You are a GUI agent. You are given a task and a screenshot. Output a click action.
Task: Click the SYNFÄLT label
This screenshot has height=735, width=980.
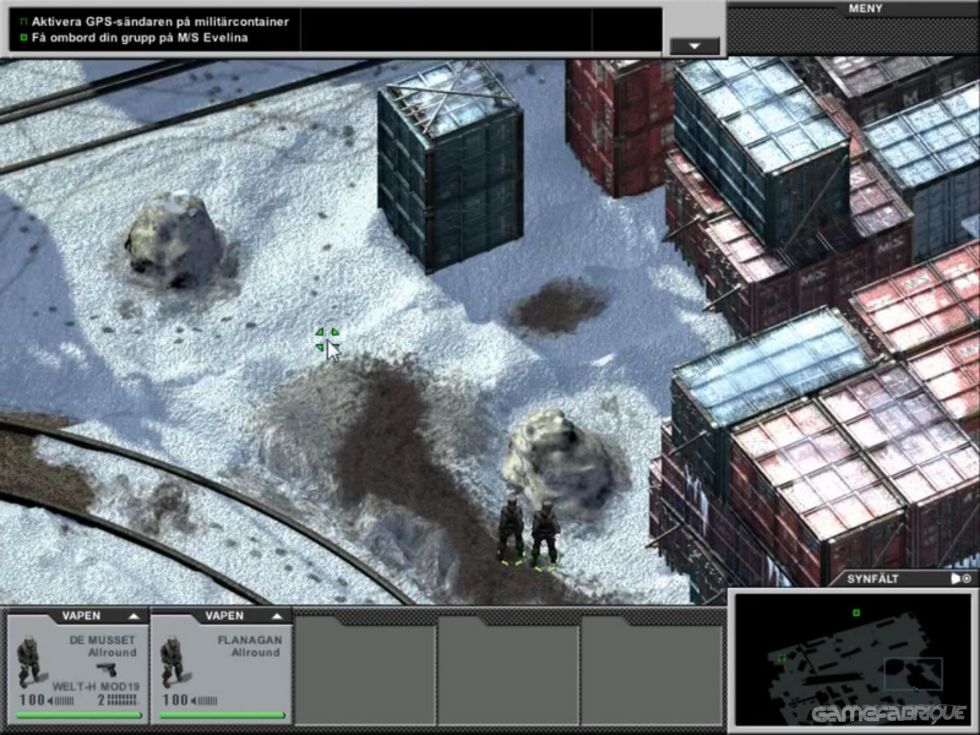click(872, 579)
